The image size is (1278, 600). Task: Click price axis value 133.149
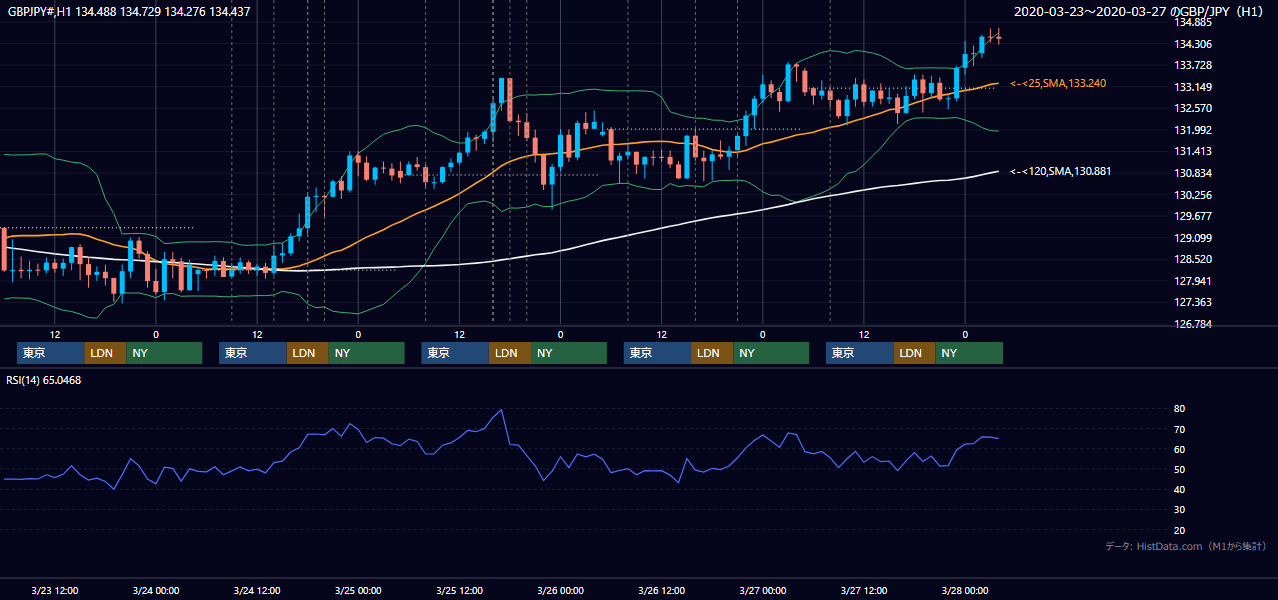click(1193, 87)
